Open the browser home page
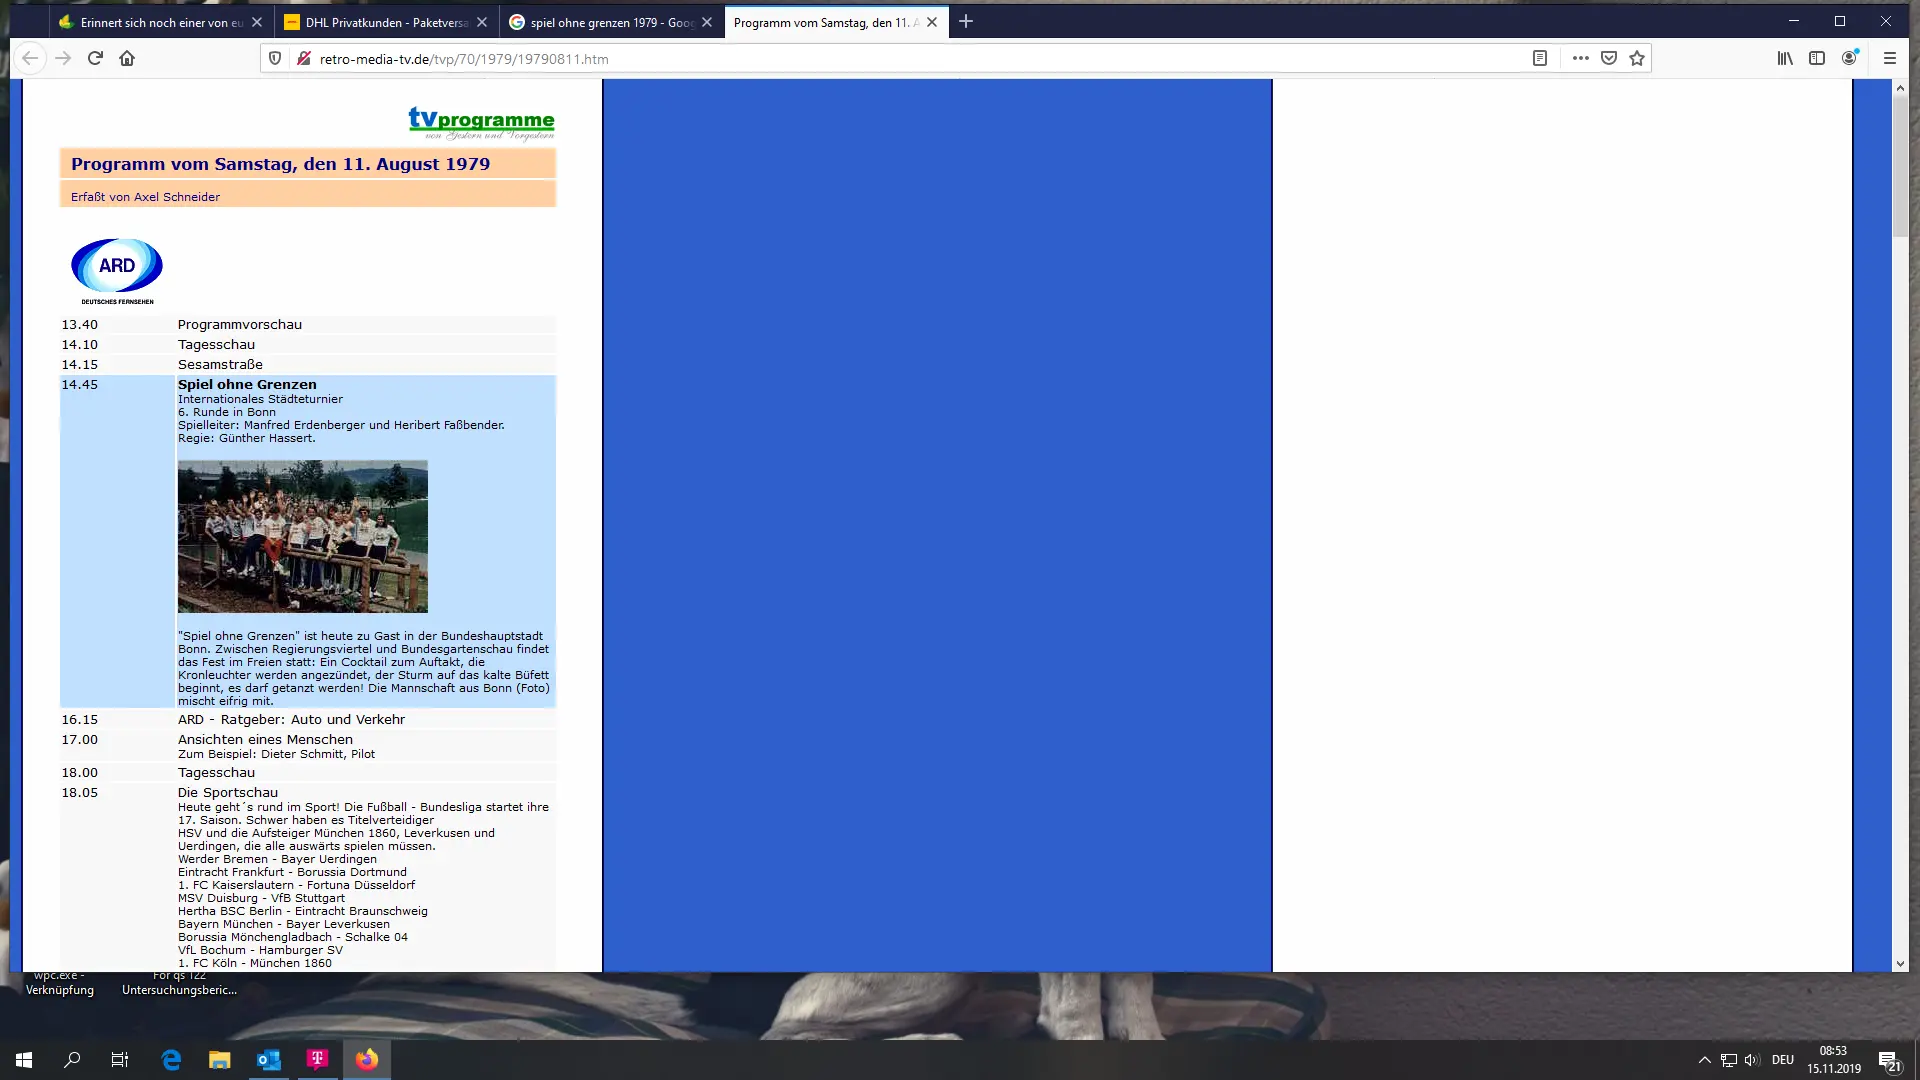 click(127, 58)
